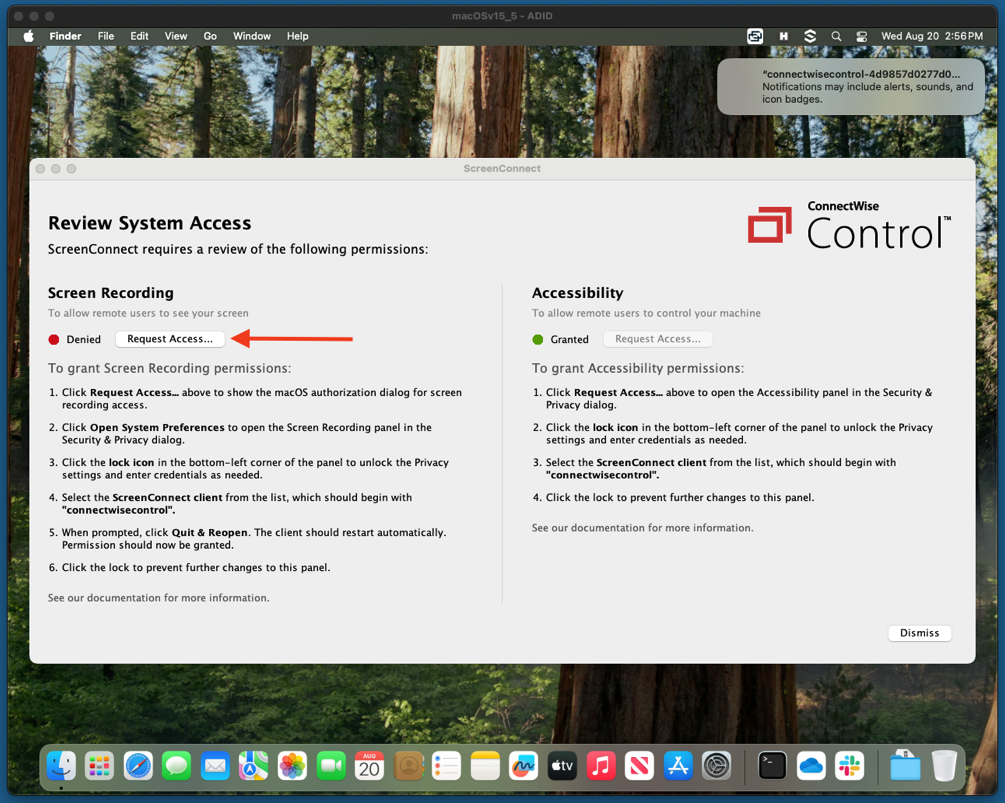Open the Apple TV app in Dock
1005x803 pixels.
tap(562, 766)
